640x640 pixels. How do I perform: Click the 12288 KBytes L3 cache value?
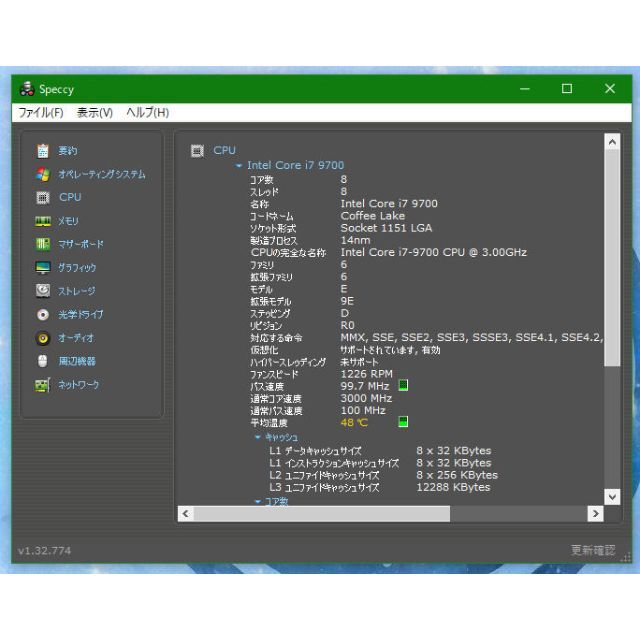tap(453, 487)
